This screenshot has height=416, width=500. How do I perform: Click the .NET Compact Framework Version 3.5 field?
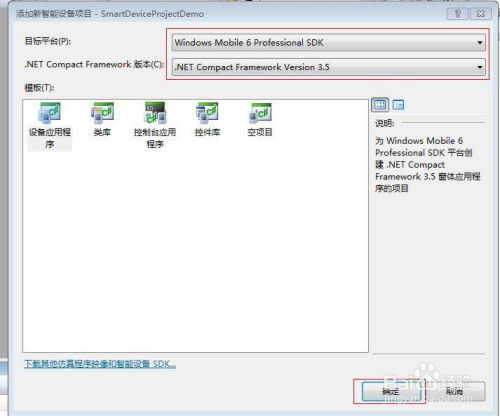[328, 67]
